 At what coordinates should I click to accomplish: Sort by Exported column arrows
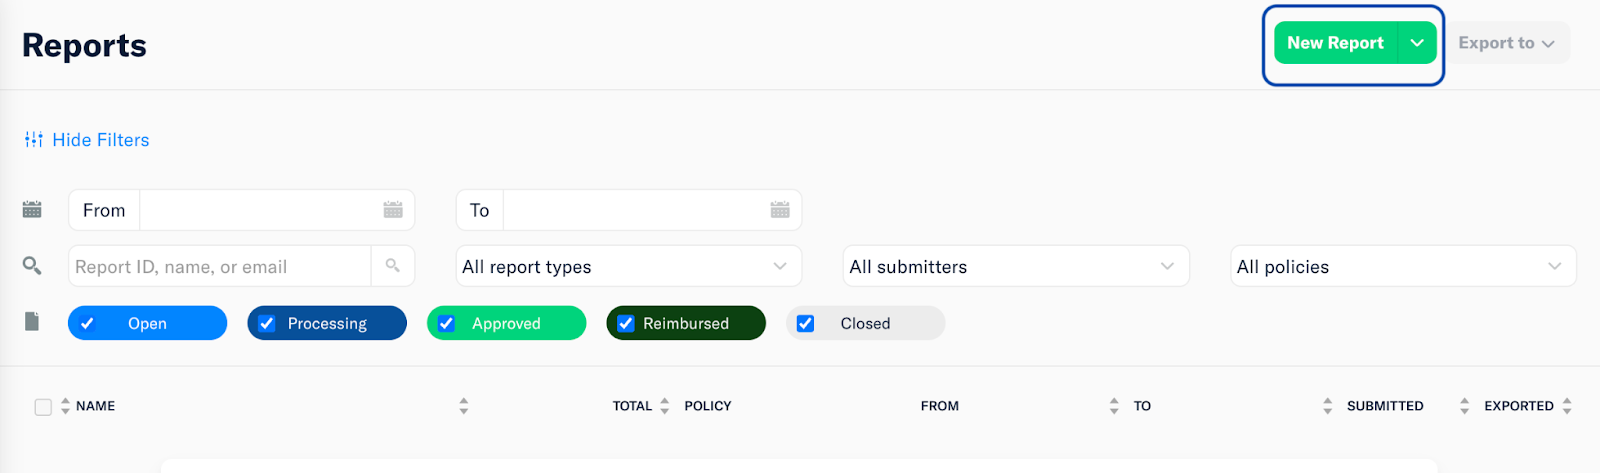point(1567,406)
